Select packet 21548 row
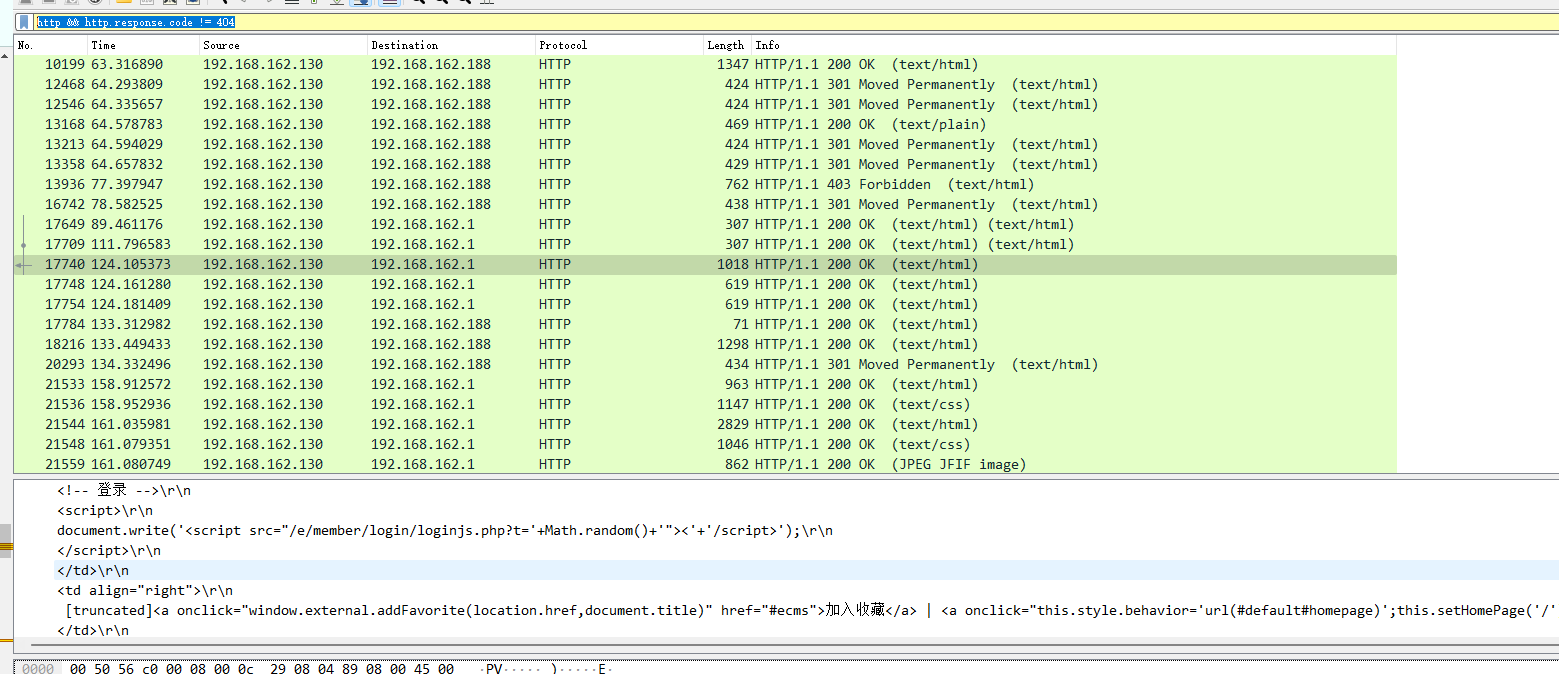The width and height of the screenshot is (1559, 674). [x=705, y=444]
